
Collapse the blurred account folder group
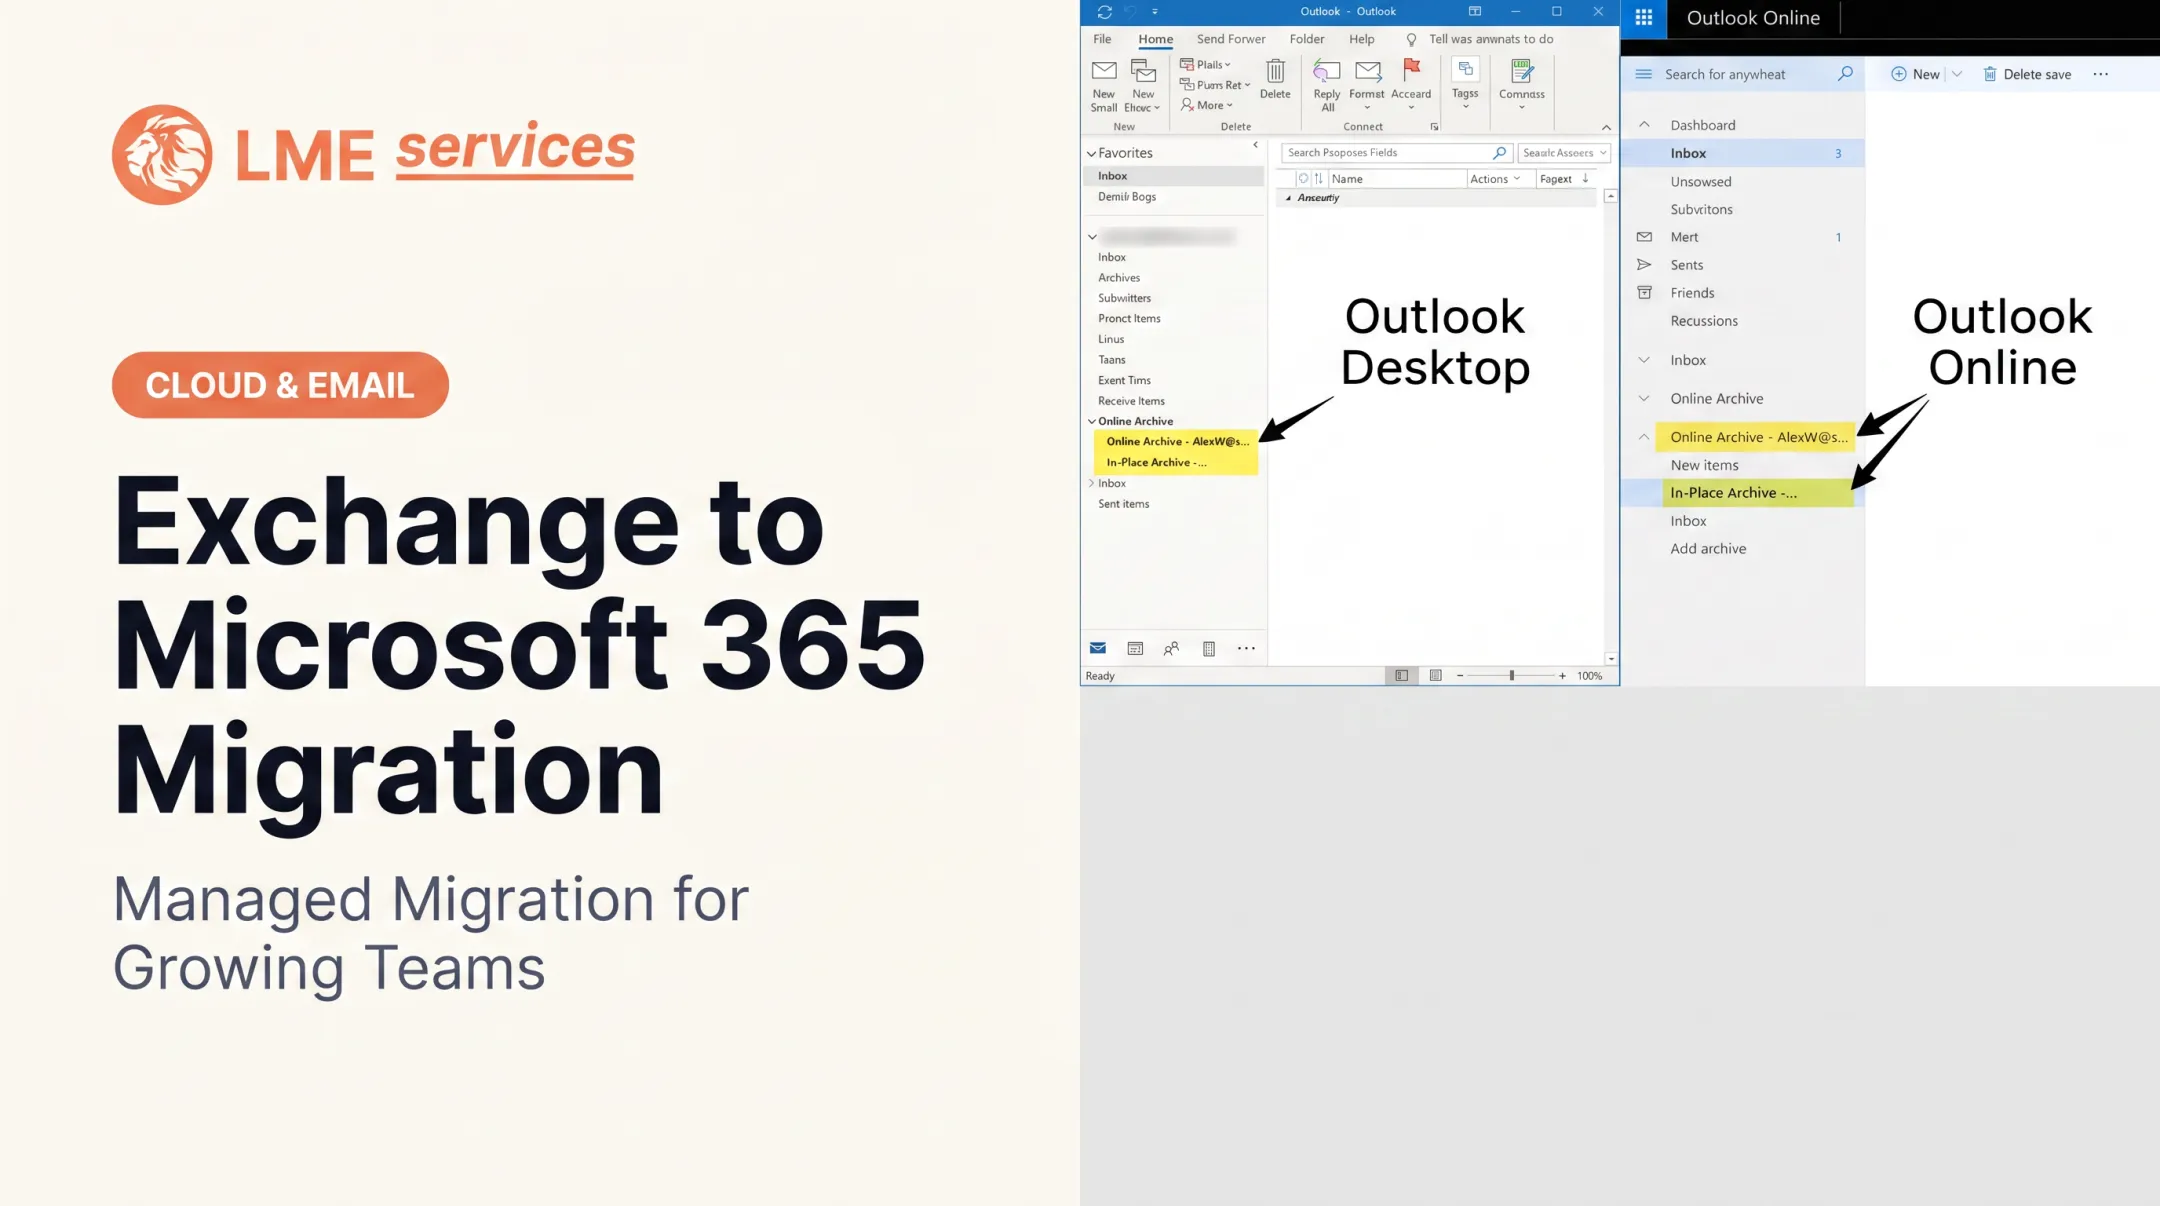tap(1092, 237)
